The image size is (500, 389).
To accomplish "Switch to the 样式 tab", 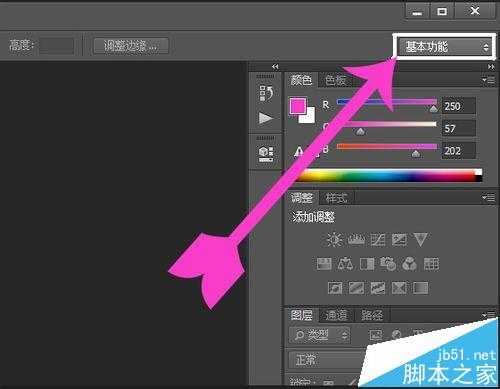I will [336, 198].
